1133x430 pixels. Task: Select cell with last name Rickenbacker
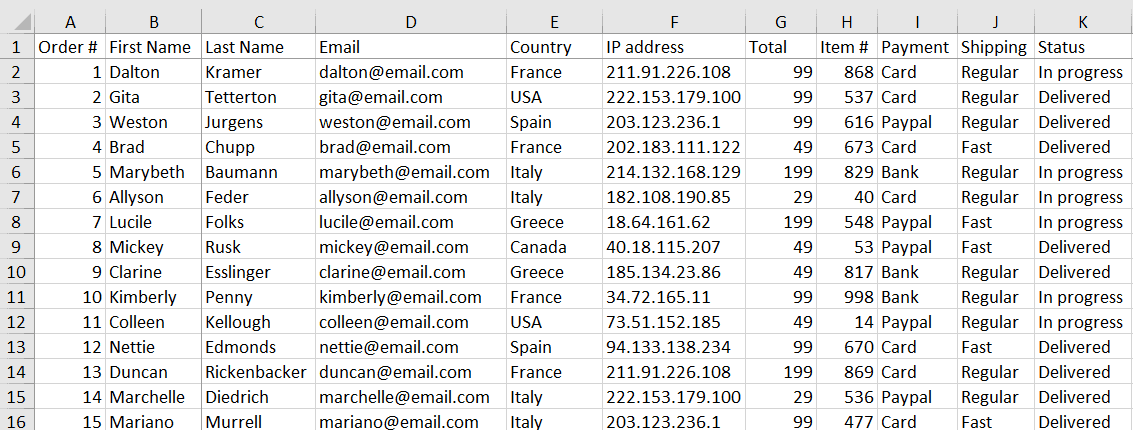(x=259, y=372)
